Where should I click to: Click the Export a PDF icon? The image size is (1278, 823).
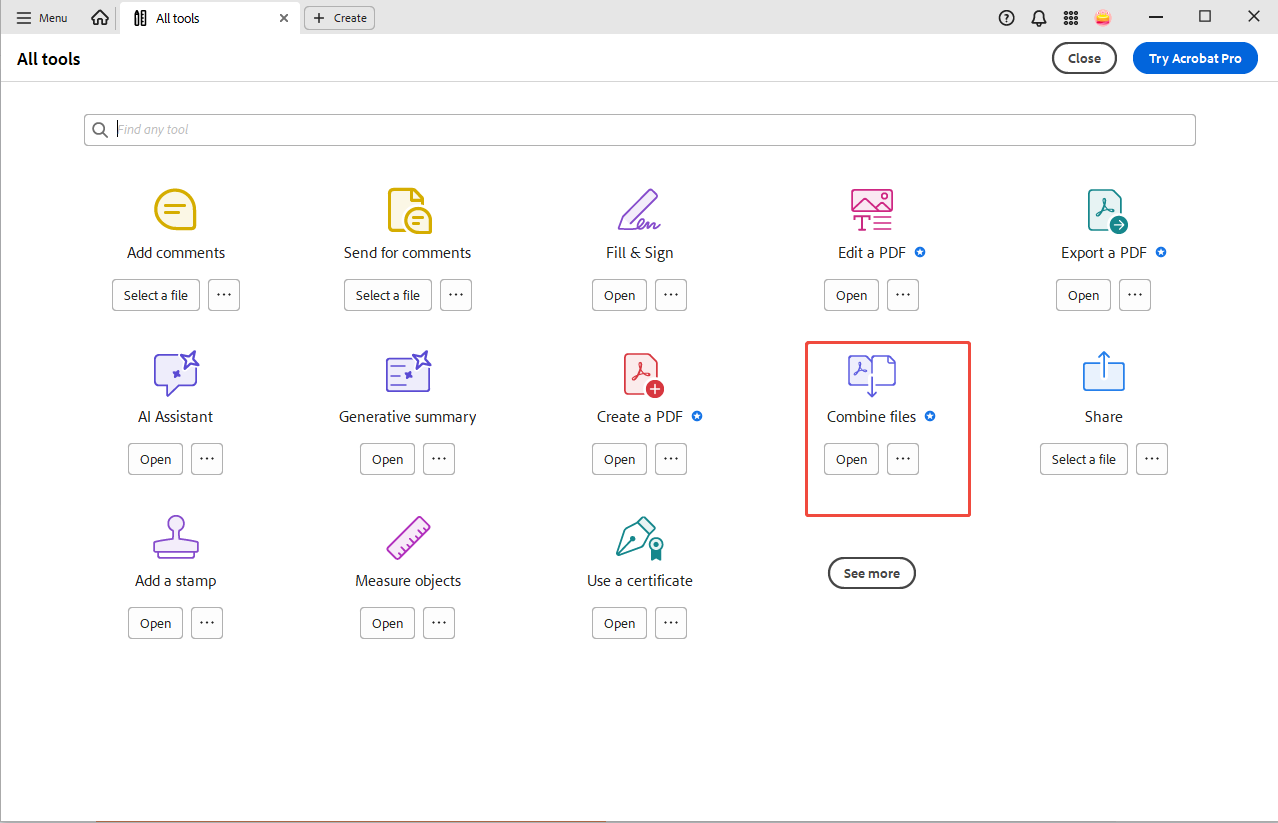pyautogui.click(x=1106, y=211)
